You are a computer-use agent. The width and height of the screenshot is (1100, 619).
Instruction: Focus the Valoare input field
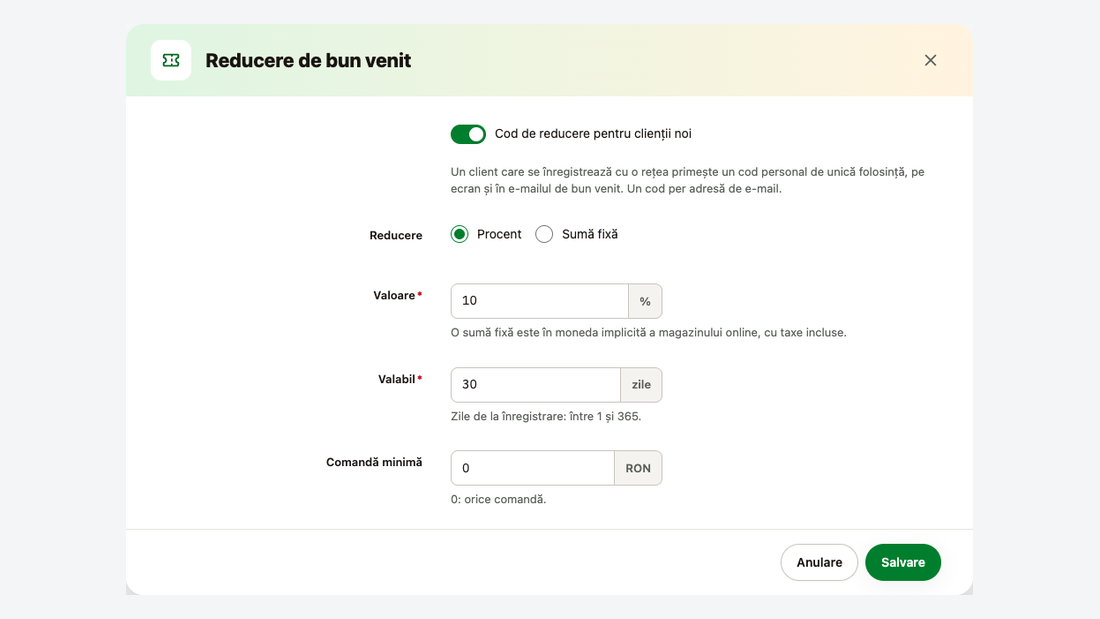coord(539,301)
